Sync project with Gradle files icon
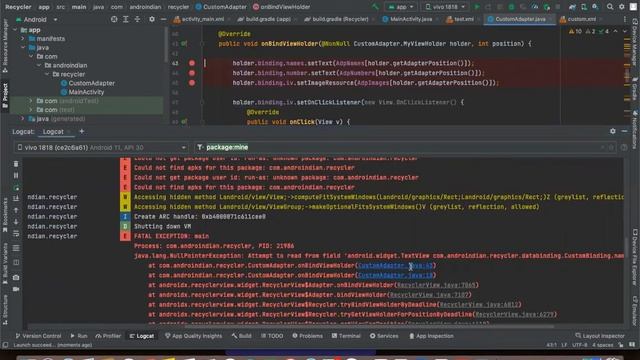 click(x=572, y=7)
